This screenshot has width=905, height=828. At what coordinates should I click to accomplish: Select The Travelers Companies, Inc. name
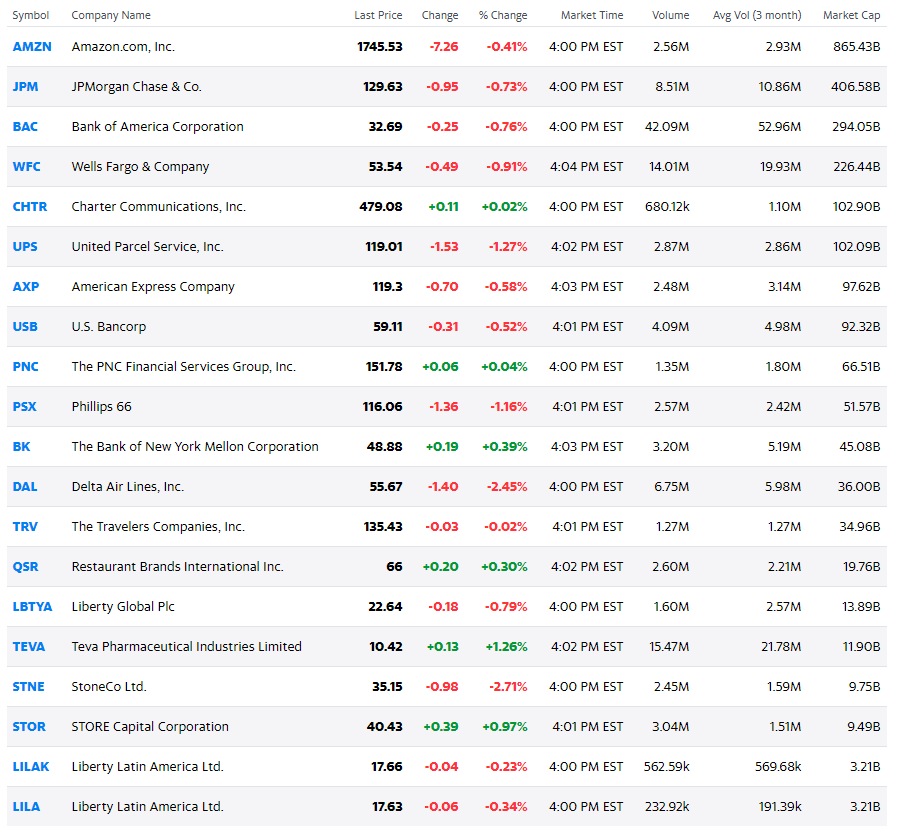[x=158, y=527]
